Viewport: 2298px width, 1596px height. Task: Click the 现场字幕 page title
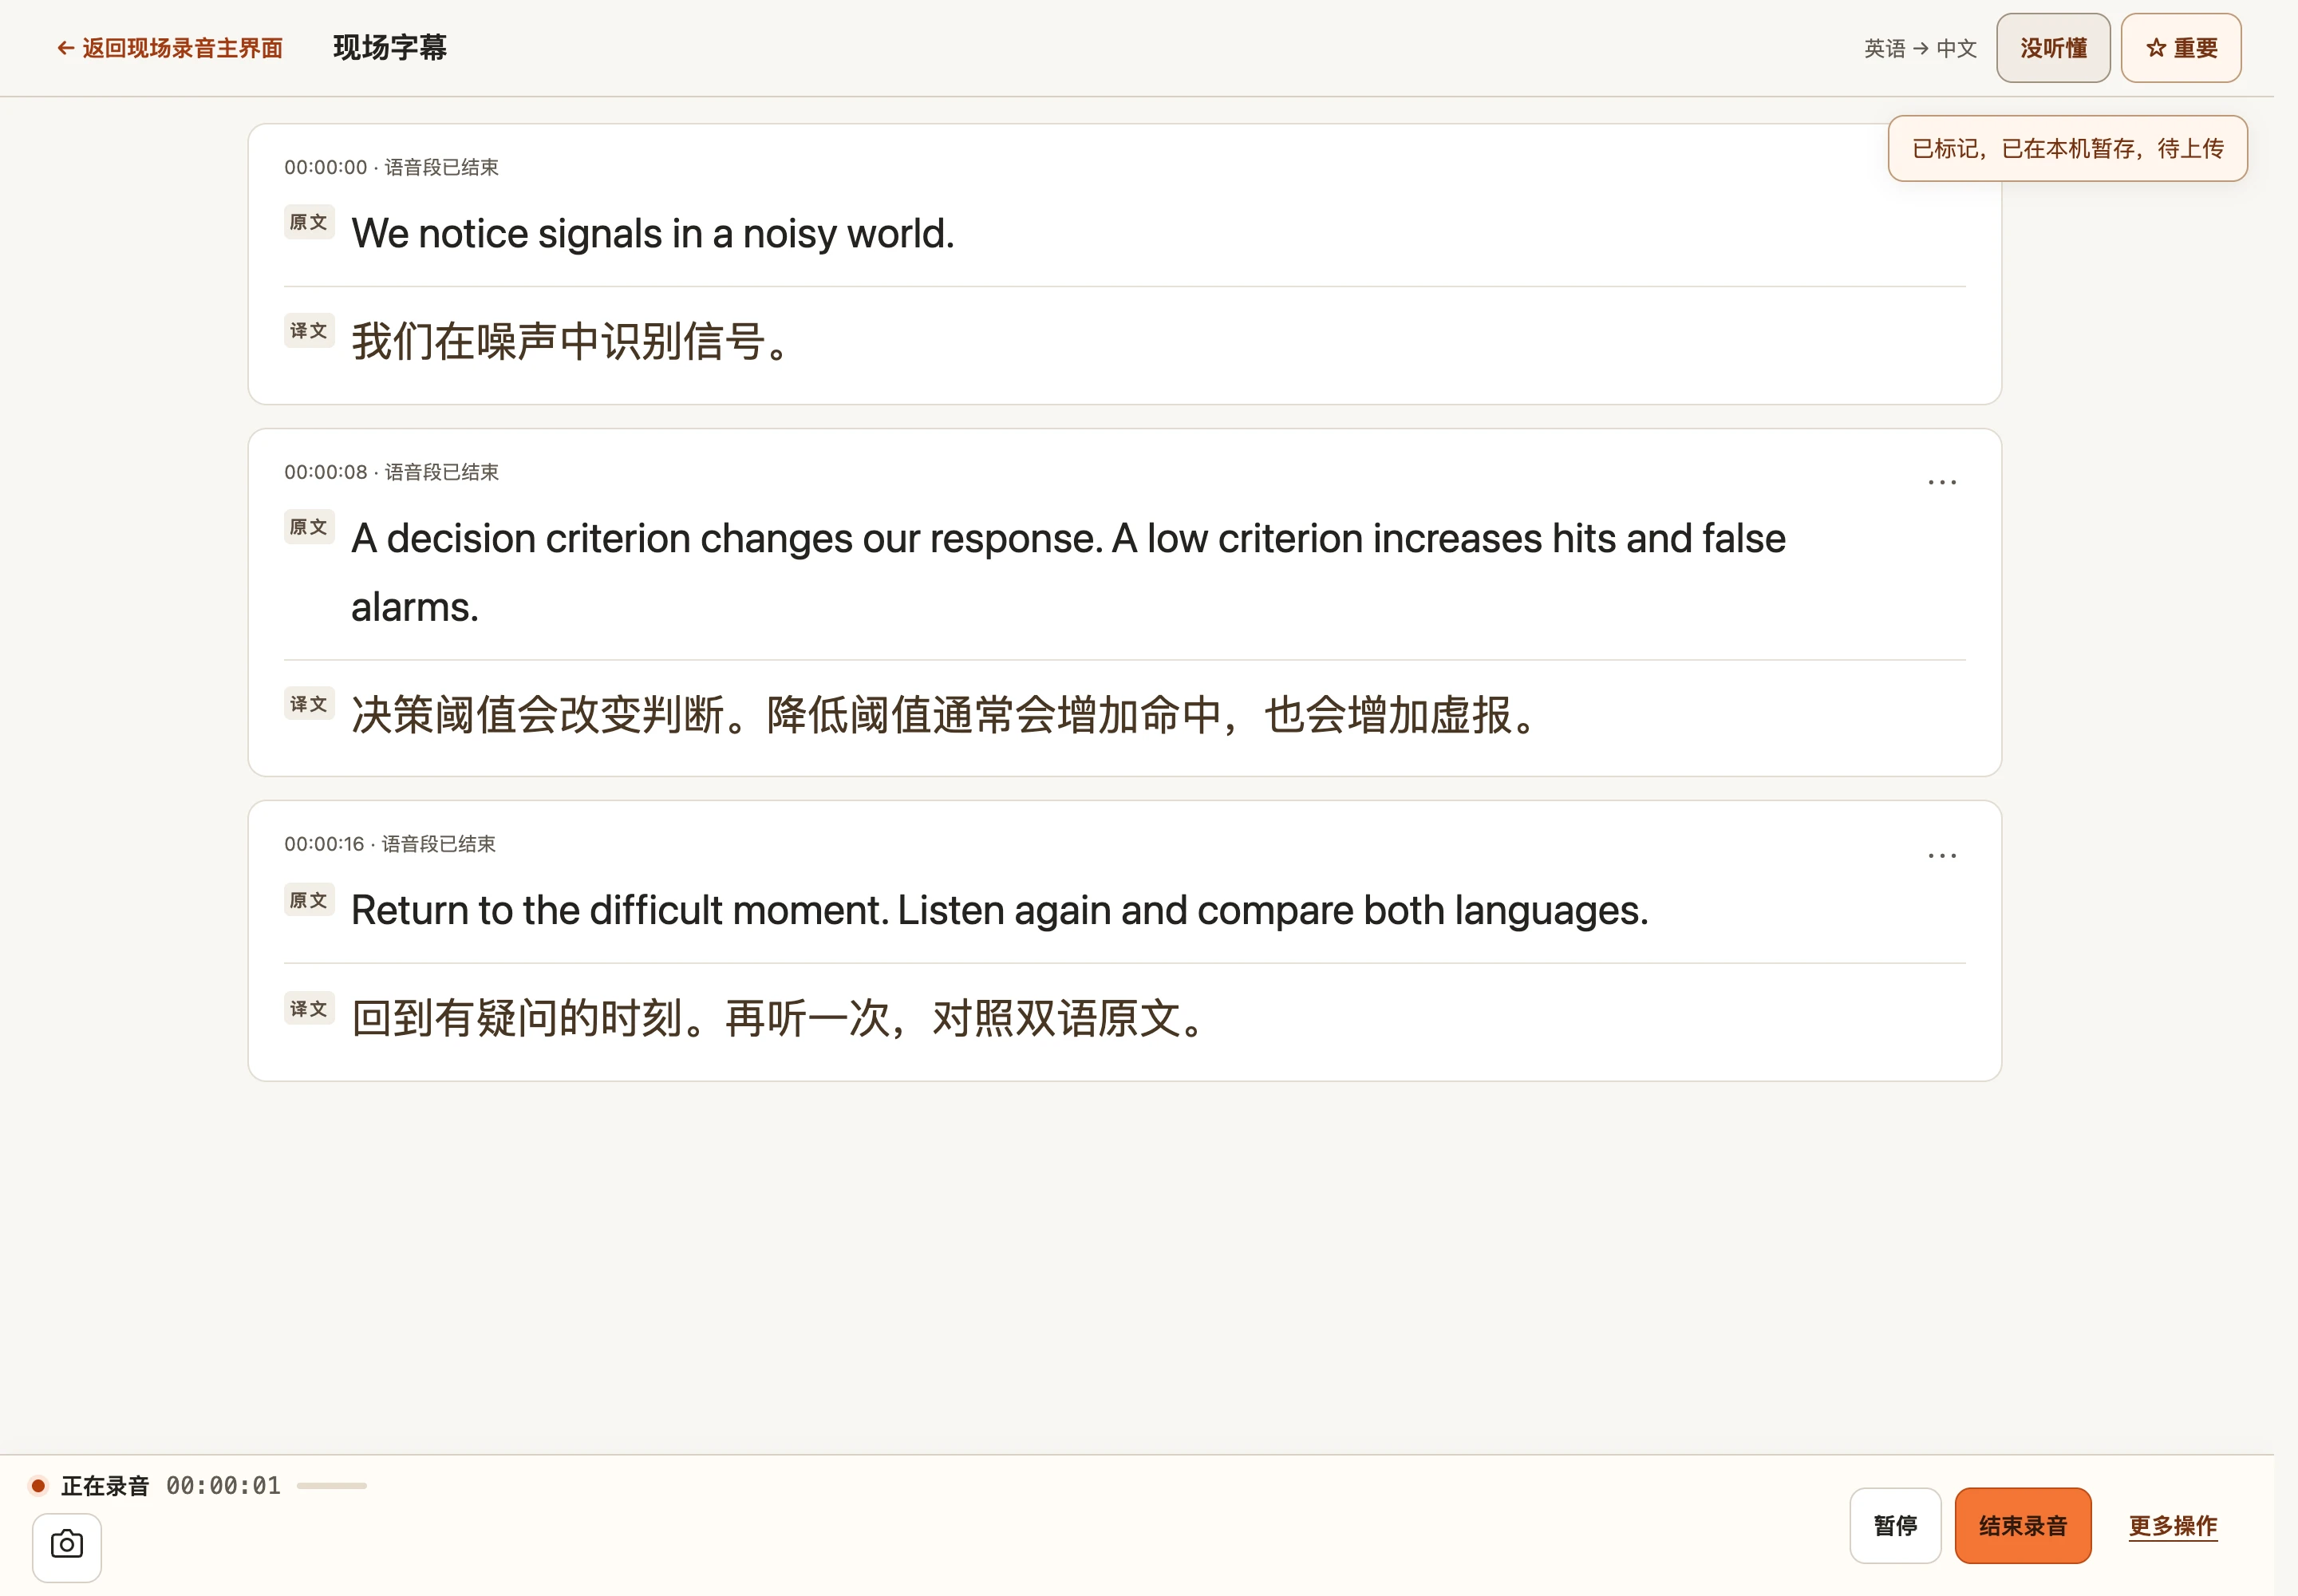tap(390, 48)
